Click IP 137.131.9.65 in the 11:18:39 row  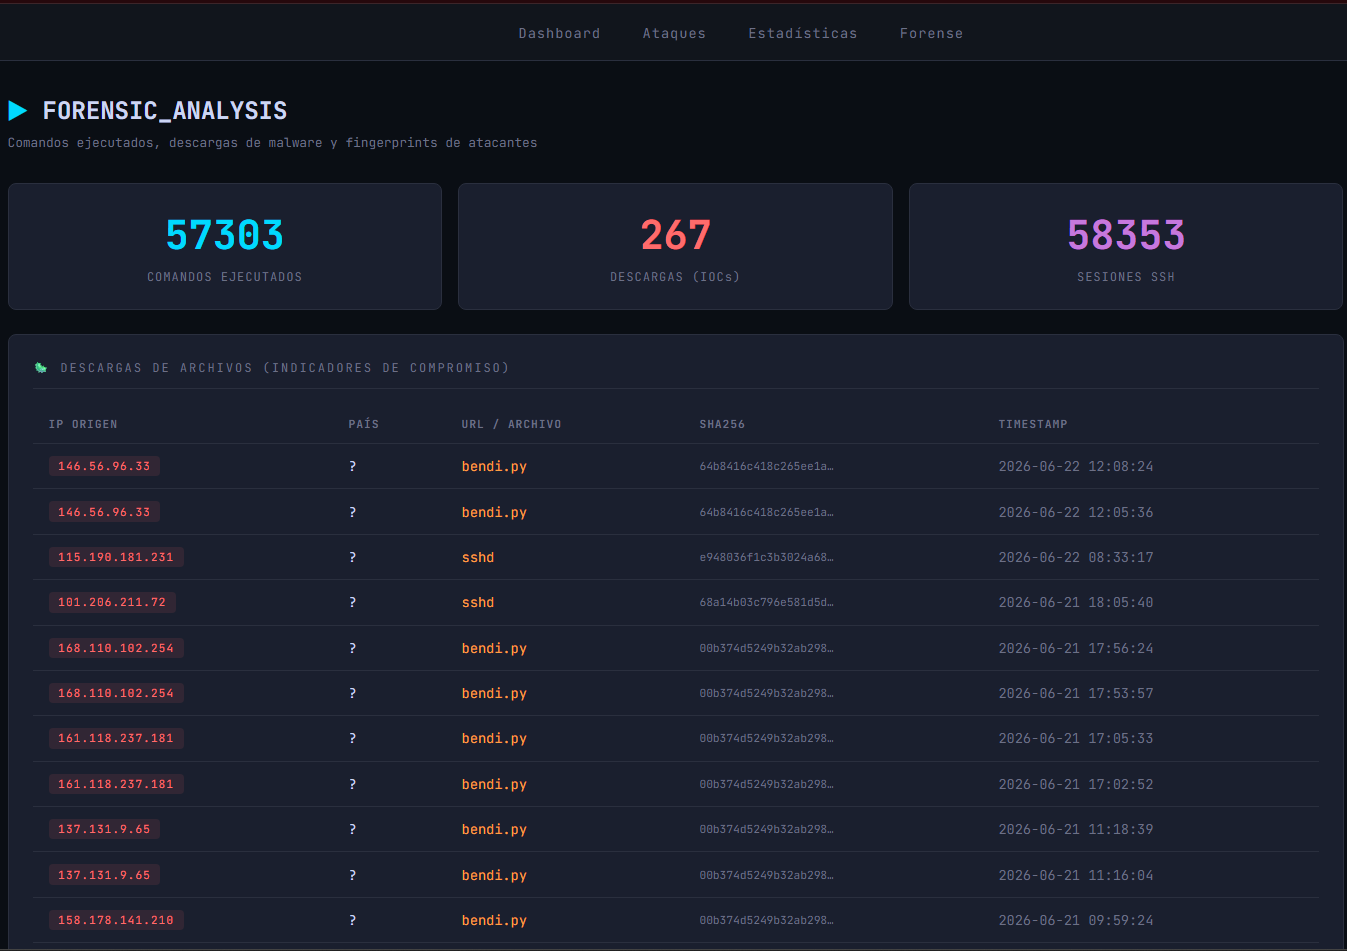coord(104,829)
